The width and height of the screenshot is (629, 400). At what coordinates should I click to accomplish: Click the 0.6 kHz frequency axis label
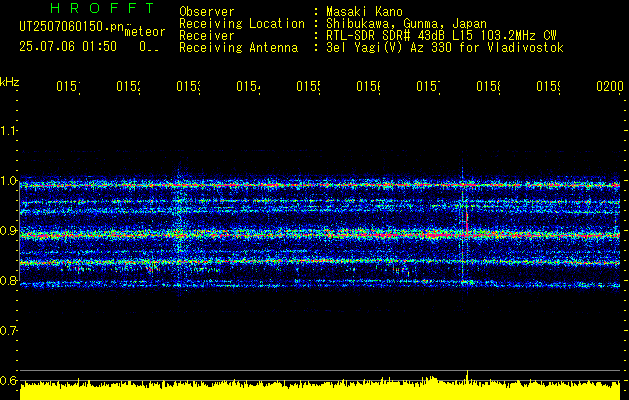click(x=8, y=380)
